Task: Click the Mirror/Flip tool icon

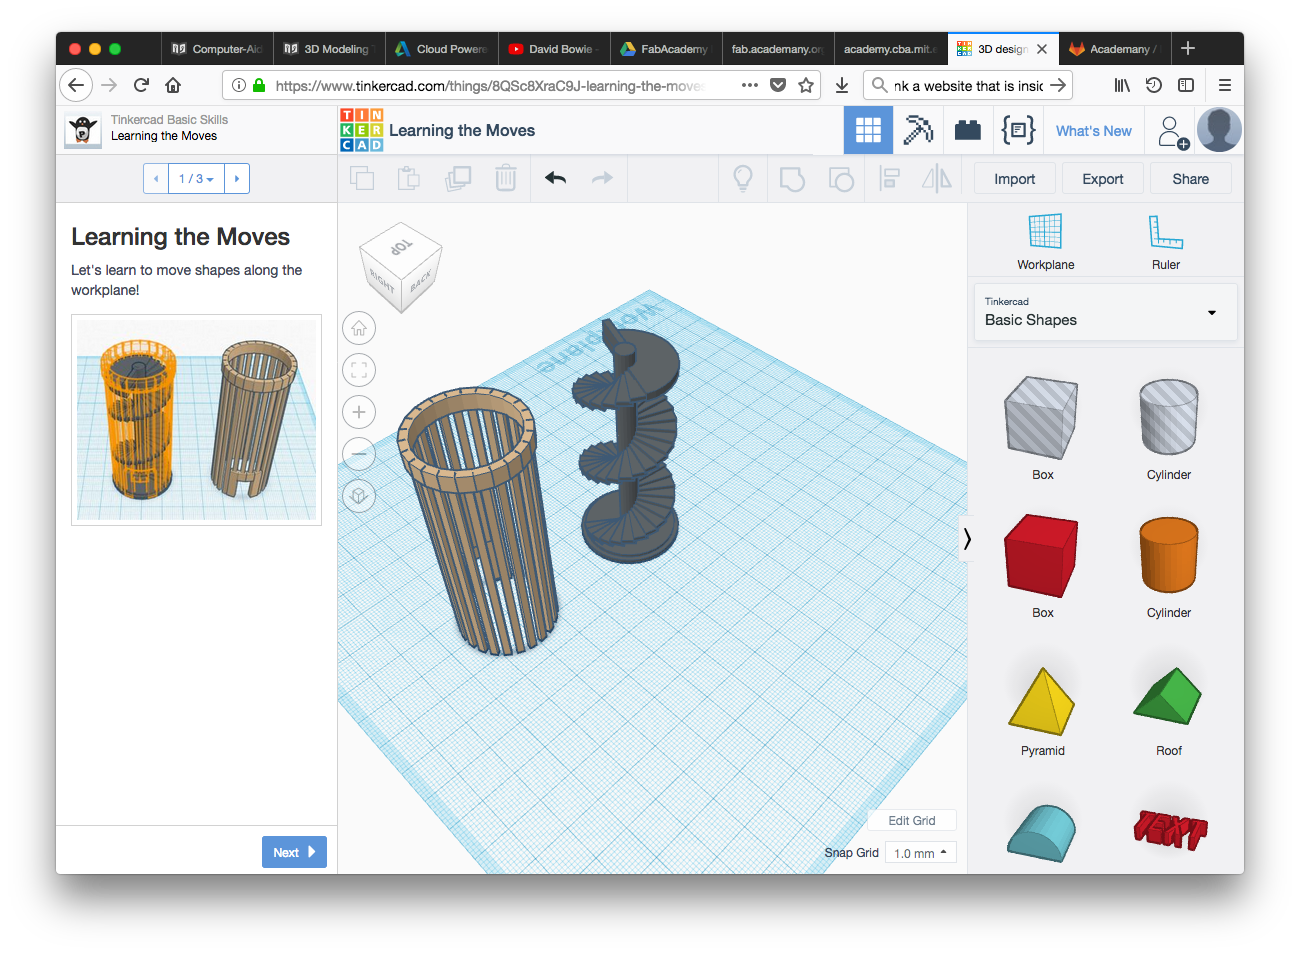Action: coord(937,179)
